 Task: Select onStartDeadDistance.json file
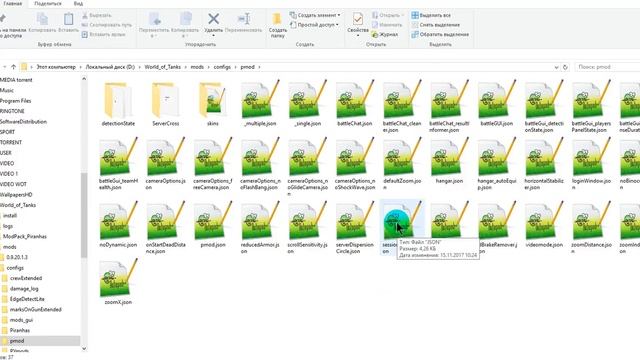tap(165, 228)
